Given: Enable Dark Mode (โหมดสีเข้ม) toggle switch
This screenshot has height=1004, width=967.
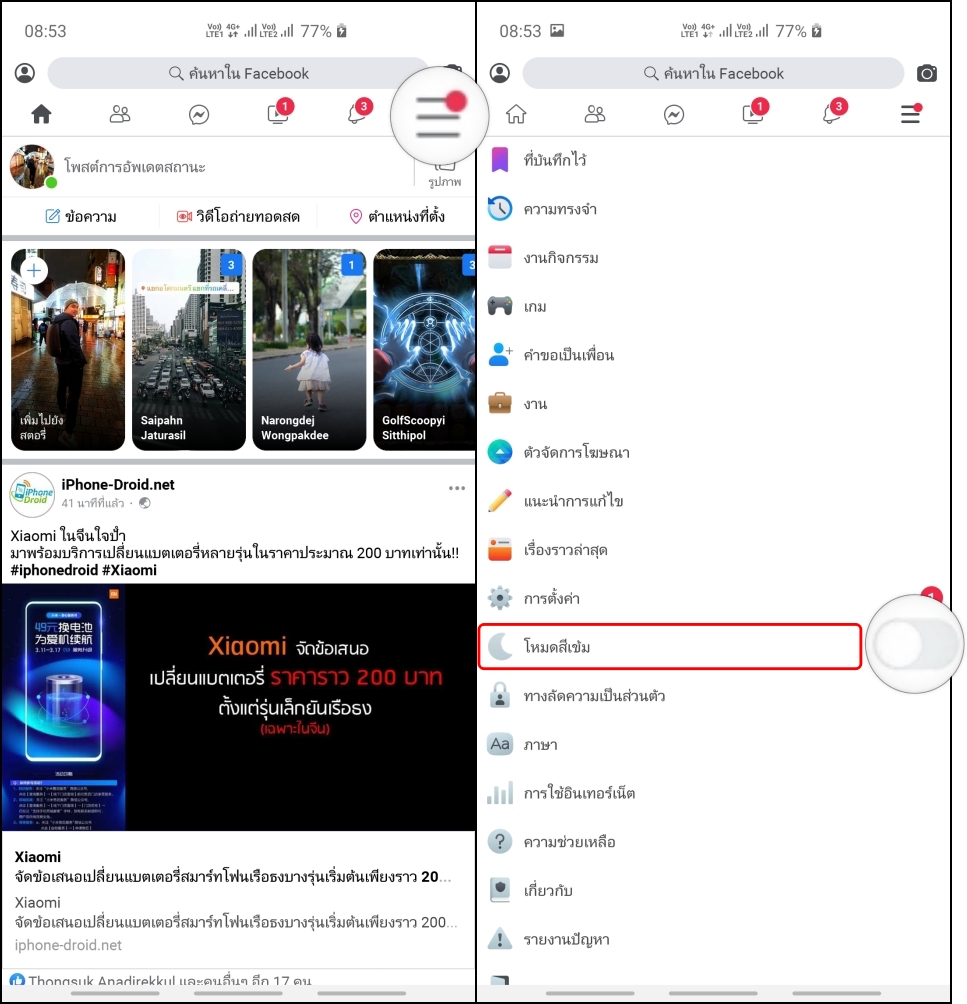Looking at the screenshot, I should pyautogui.click(x=913, y=643).
